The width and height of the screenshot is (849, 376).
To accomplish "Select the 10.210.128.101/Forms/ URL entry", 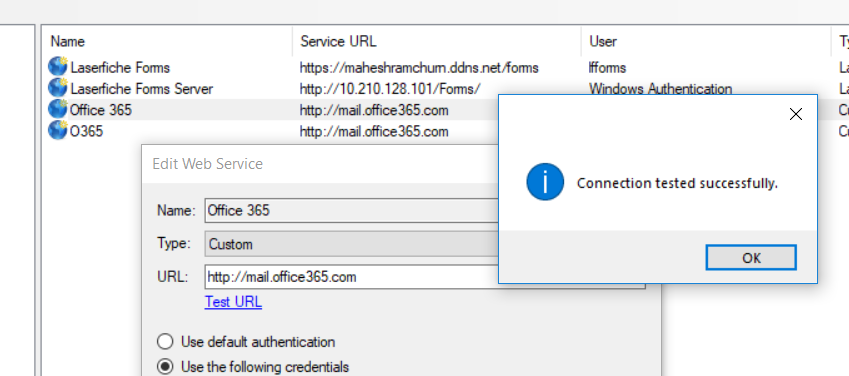I will 390,89.
